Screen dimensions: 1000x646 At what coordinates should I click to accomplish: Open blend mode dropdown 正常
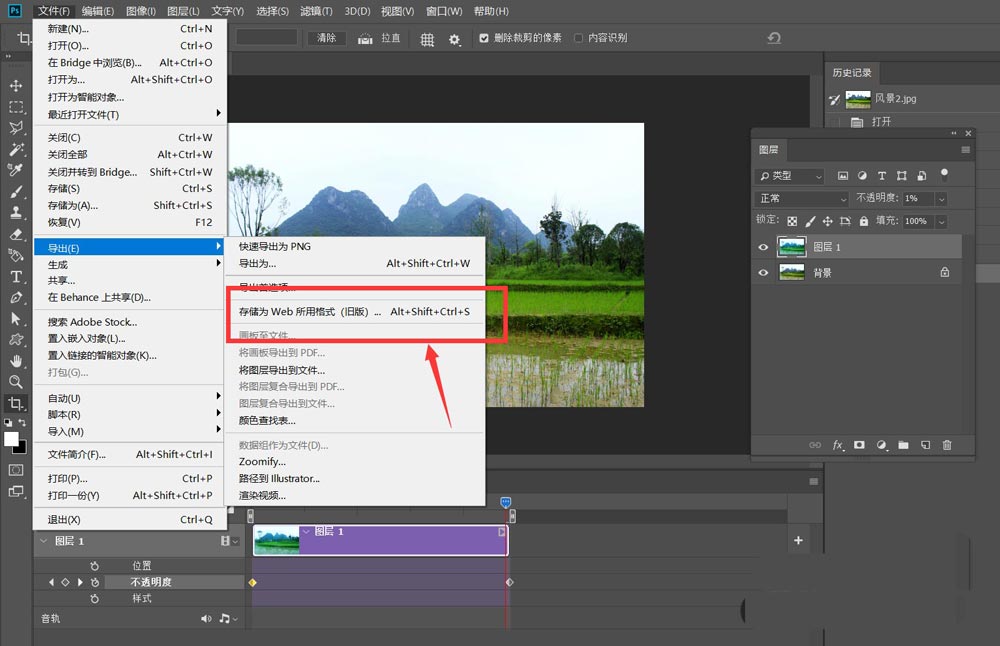point(802,198)
